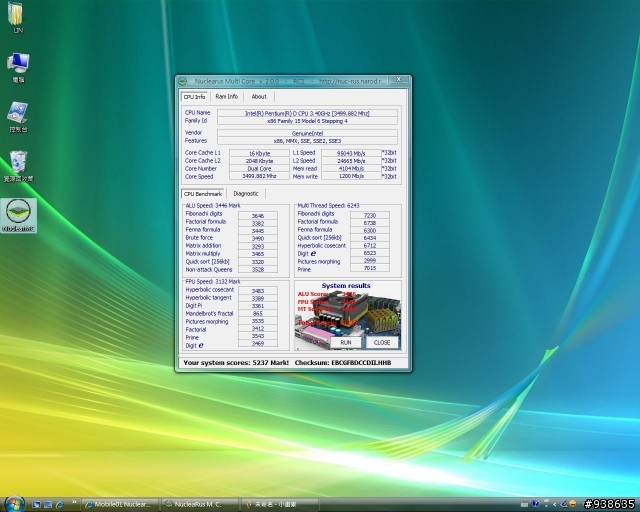Click the CPU Name field value
Viewport: 640px width, 512px height.
(307, 113)
